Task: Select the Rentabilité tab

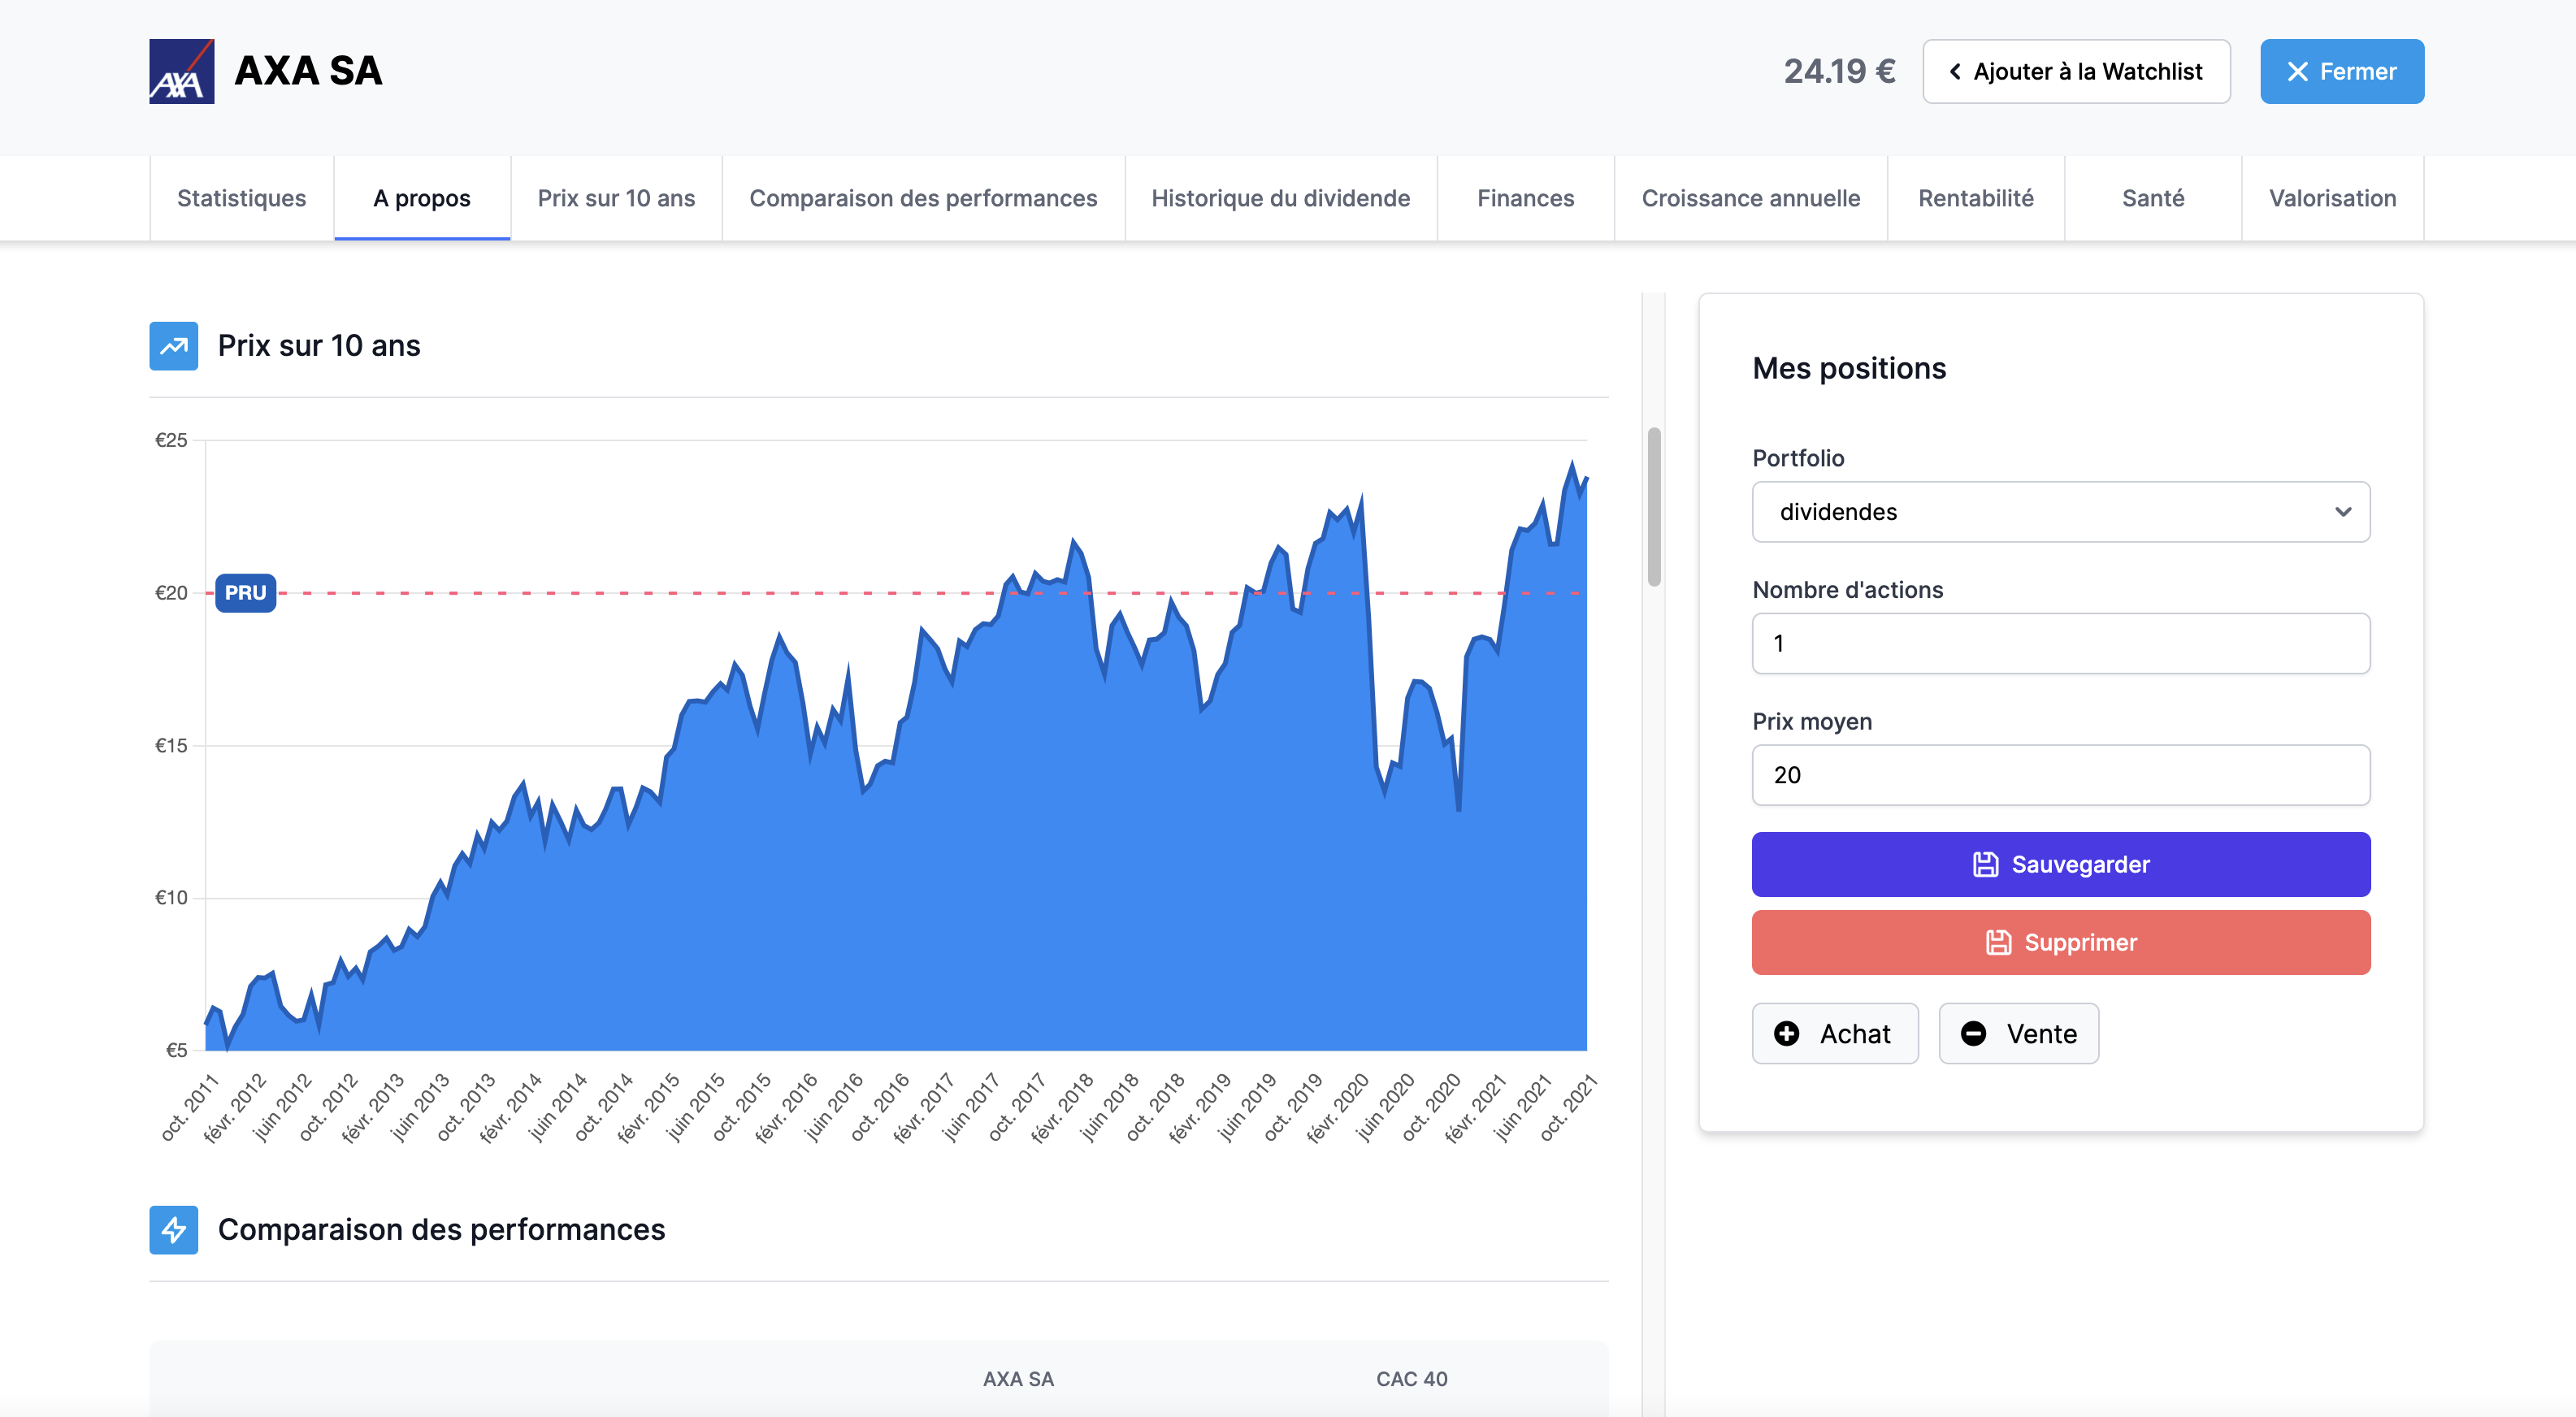Action: pos(1975,198)
